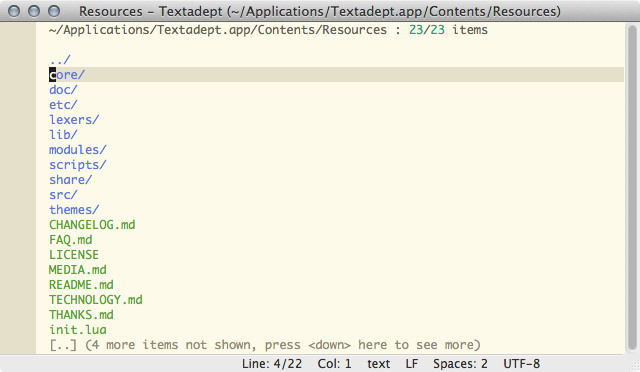
Task: Open the modules/ folder
Action: [78, 150]
